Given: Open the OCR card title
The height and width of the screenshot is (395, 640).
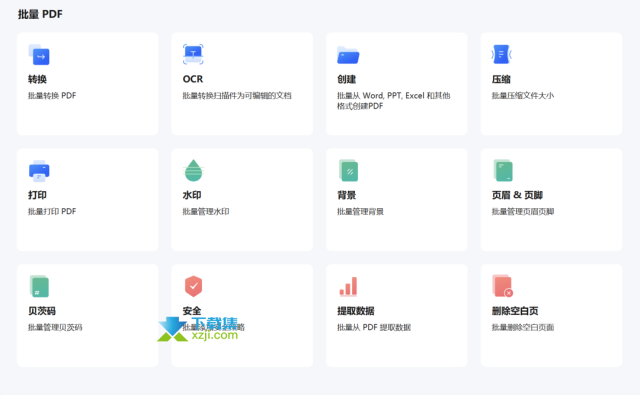Looking at the screenshot, I should tap(193, 79).
